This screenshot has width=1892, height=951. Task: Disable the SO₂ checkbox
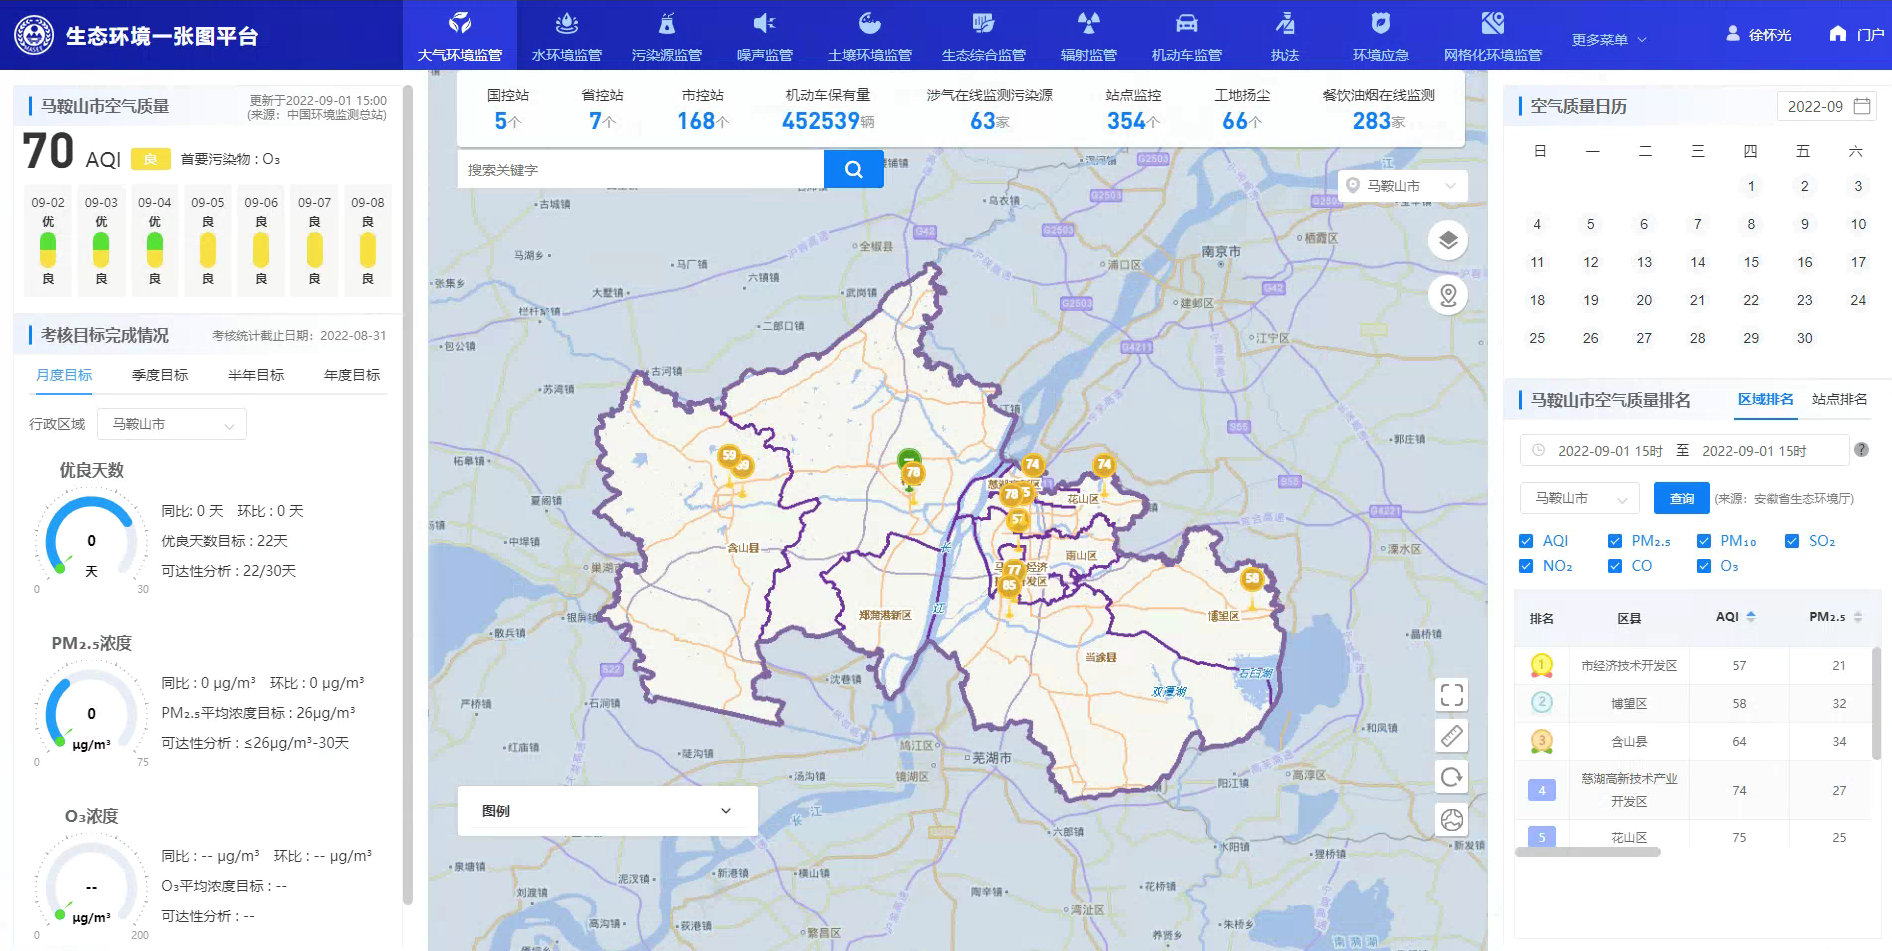1792,541
